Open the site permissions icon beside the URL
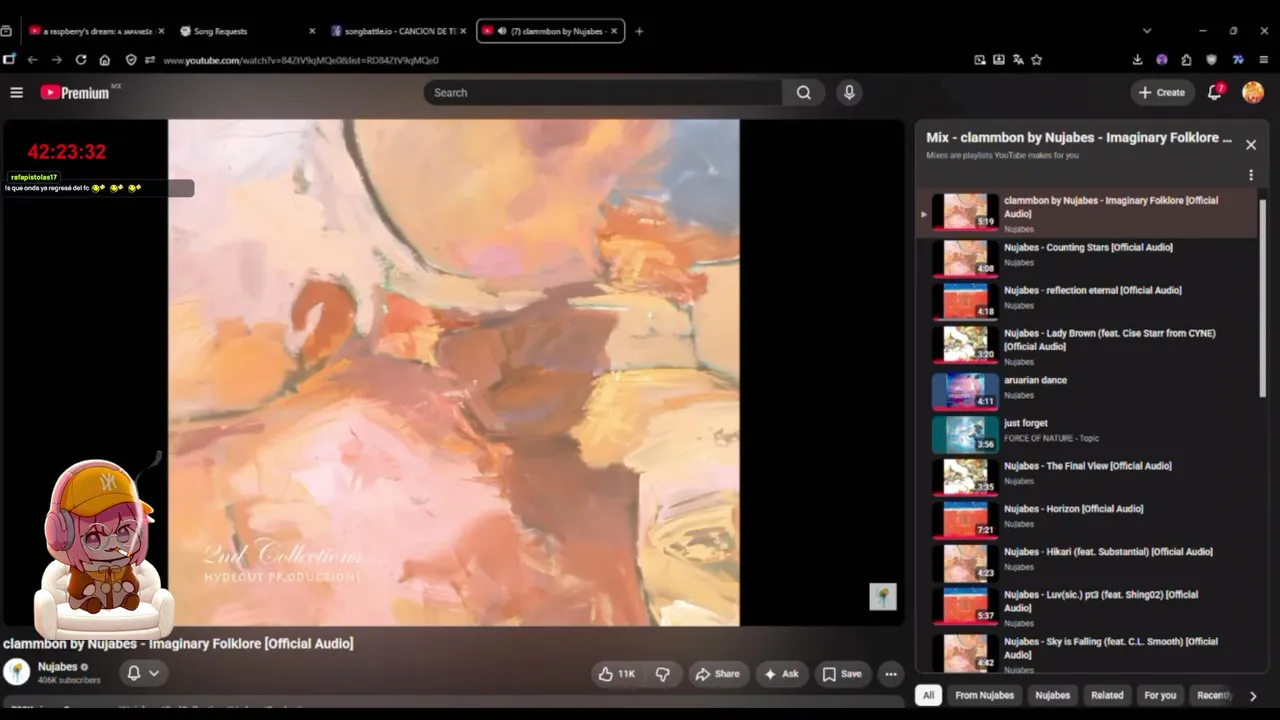The image size is (1280, 720). [150, 60]
